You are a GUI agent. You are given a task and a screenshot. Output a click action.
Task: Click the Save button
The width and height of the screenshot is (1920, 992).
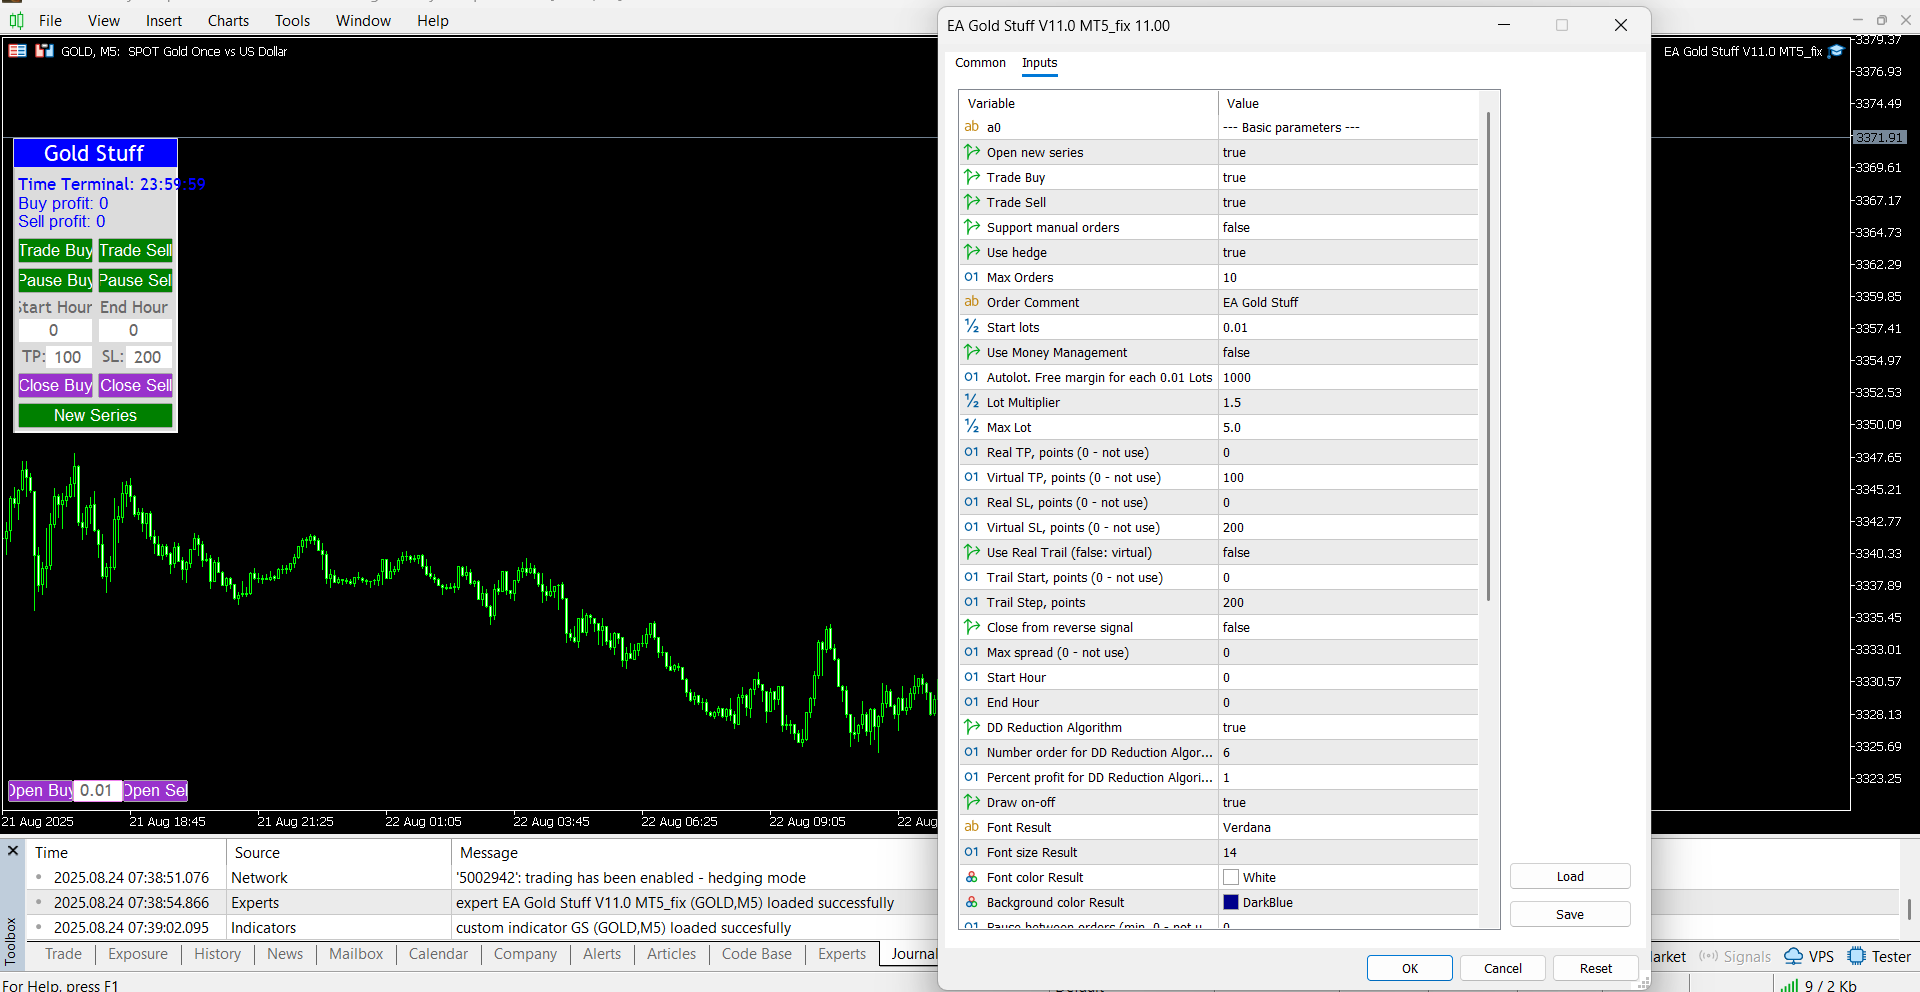(1570, 914)
